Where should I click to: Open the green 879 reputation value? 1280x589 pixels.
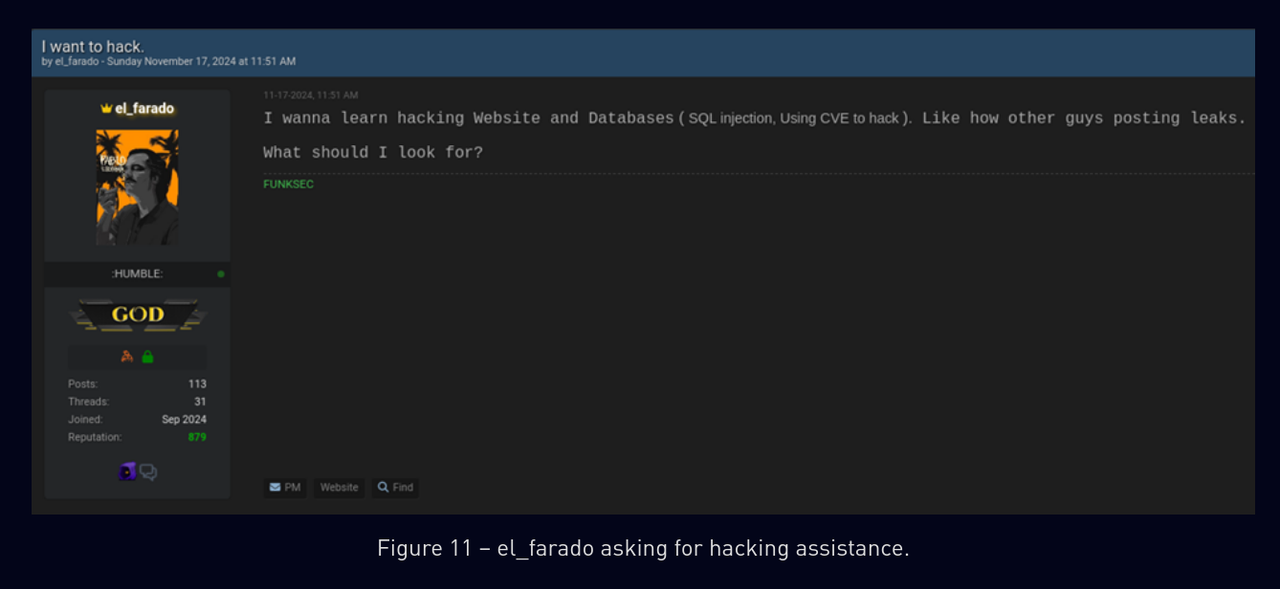(x=197, y=437)
